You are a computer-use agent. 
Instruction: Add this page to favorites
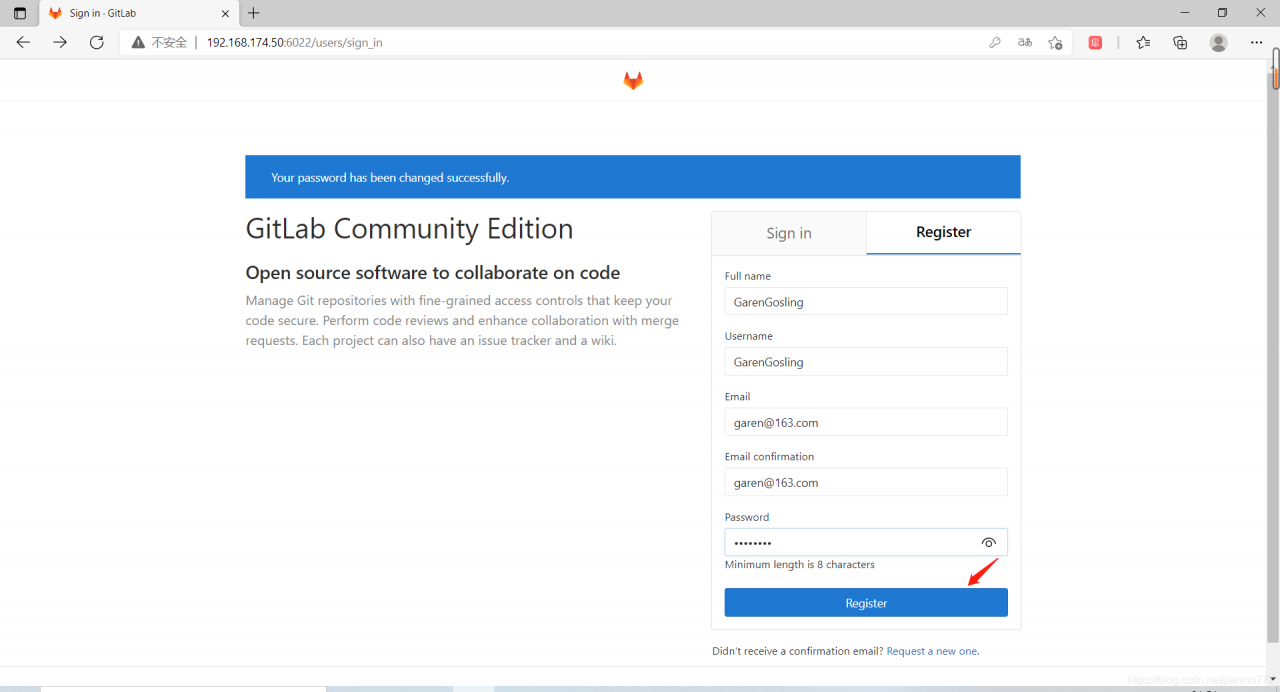1055,42
